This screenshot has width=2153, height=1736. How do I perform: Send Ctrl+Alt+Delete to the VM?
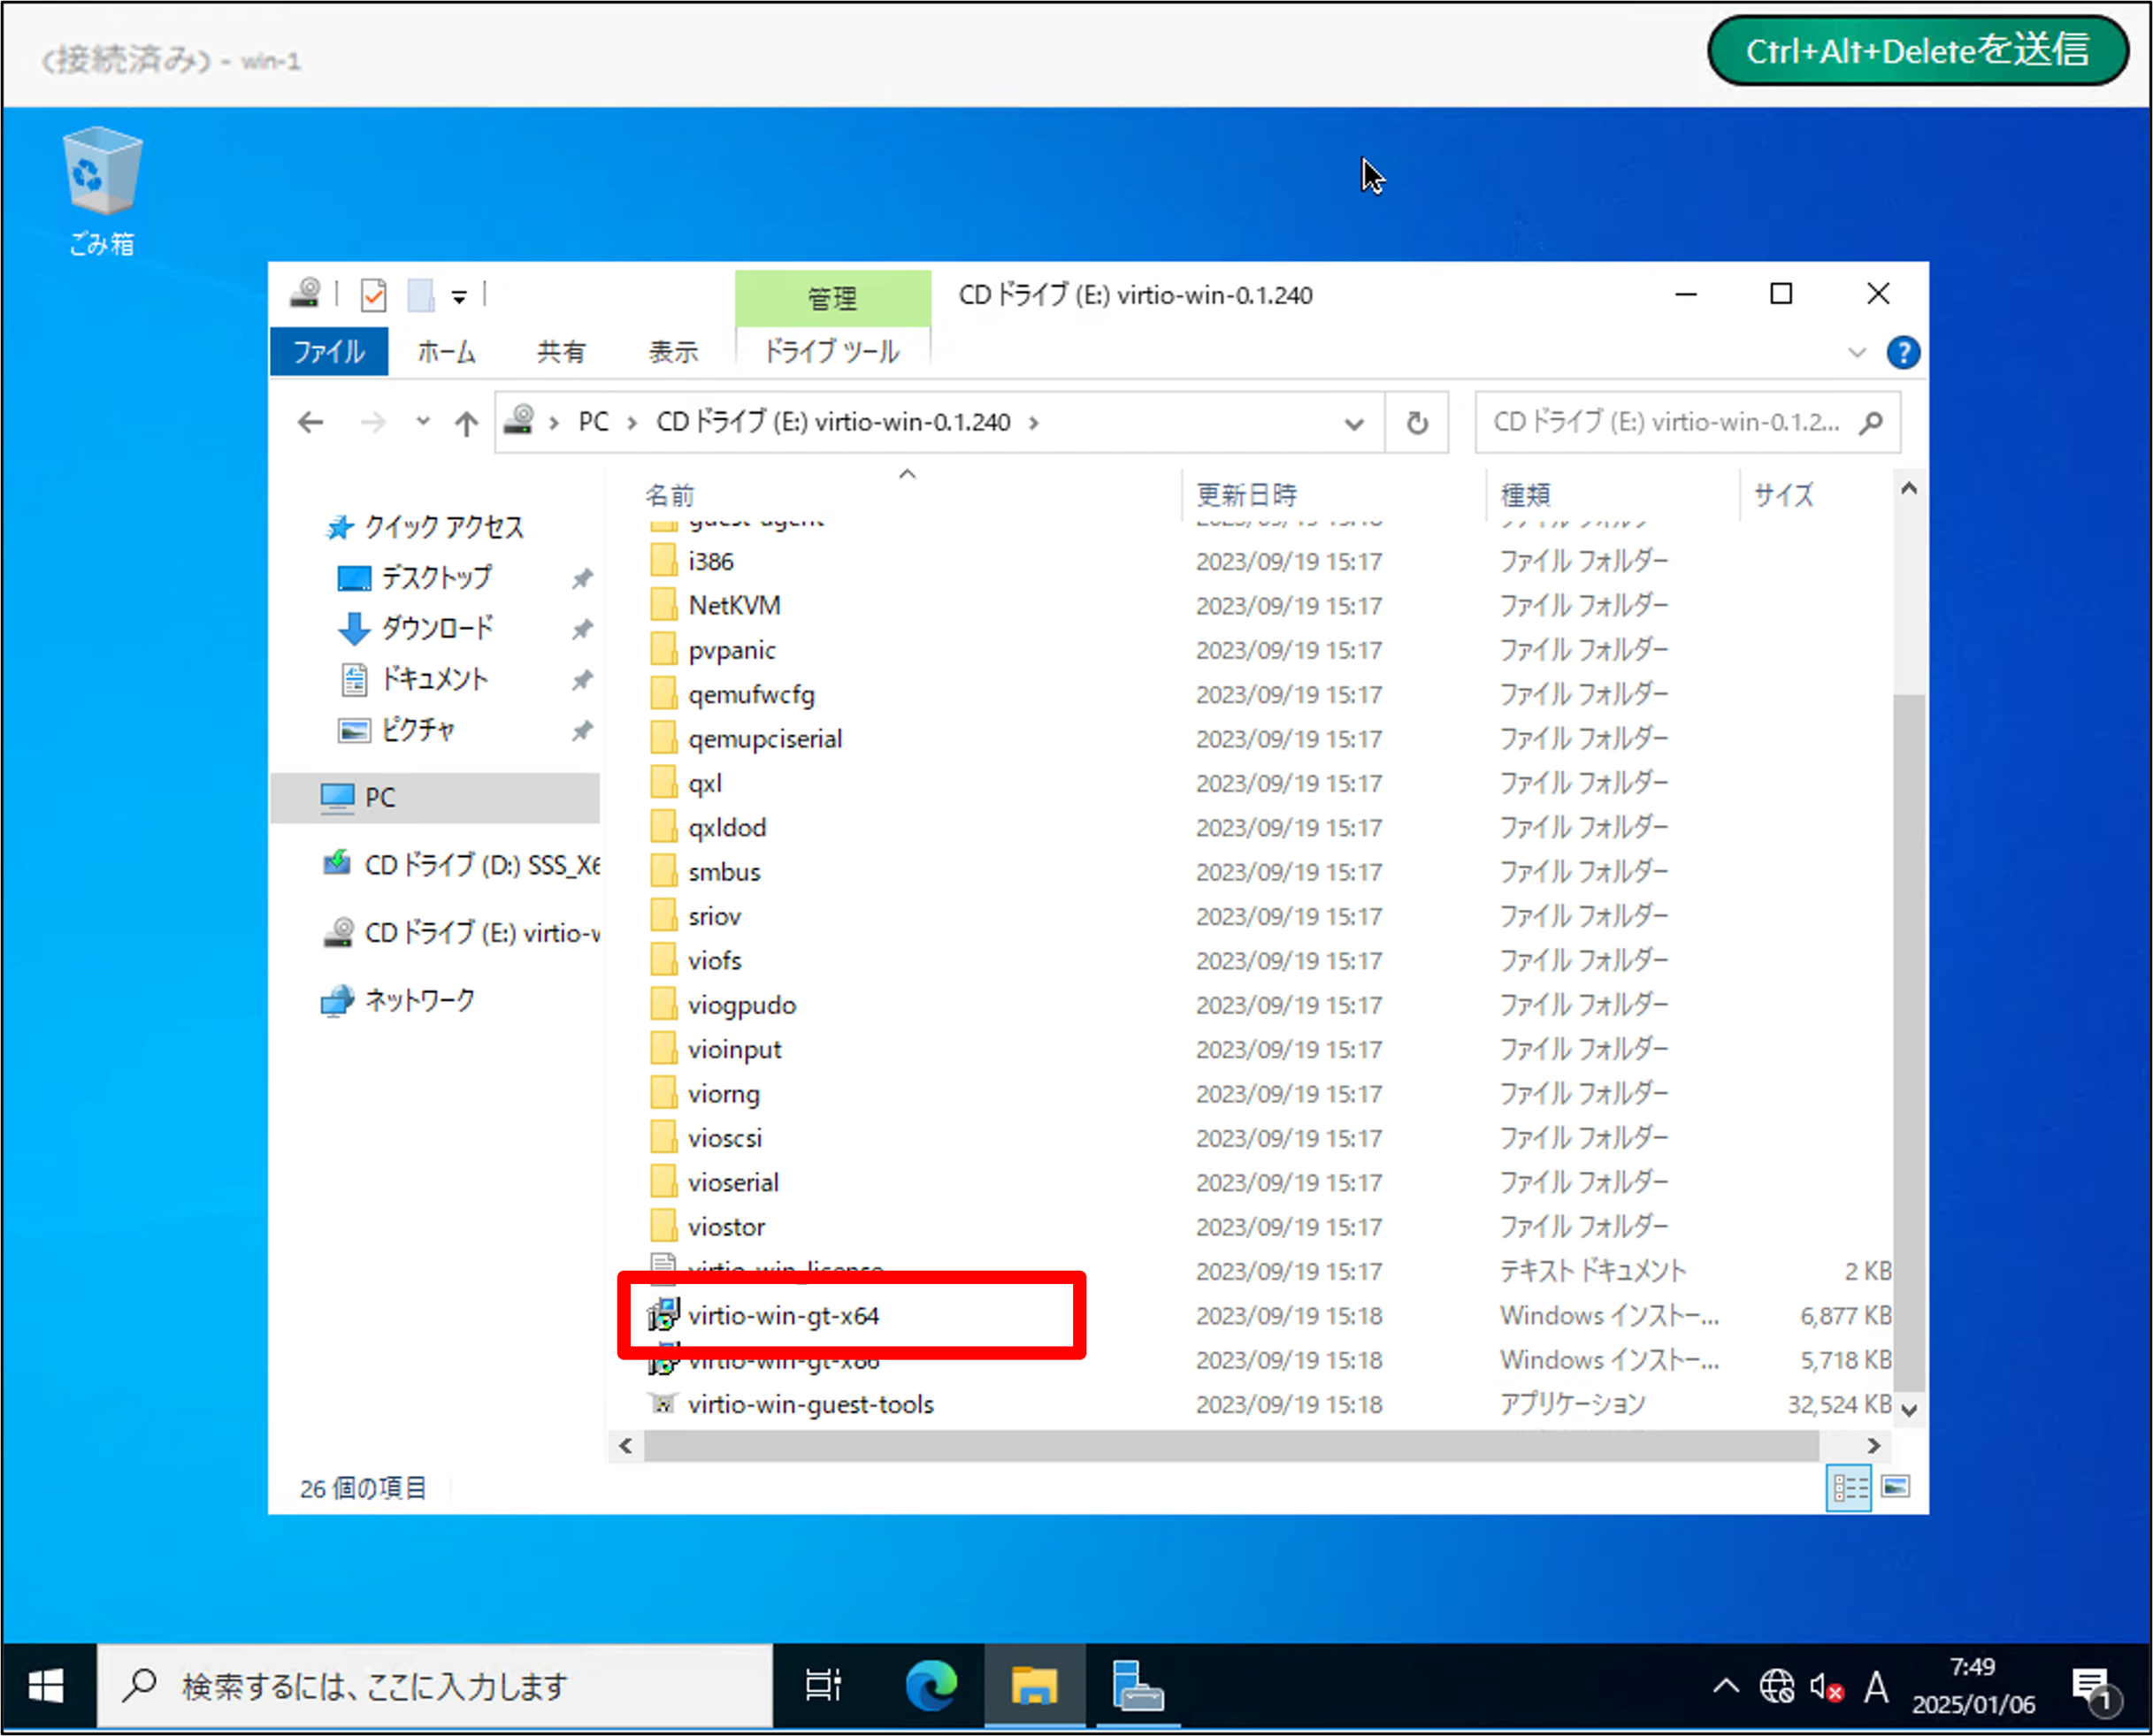1916,51
